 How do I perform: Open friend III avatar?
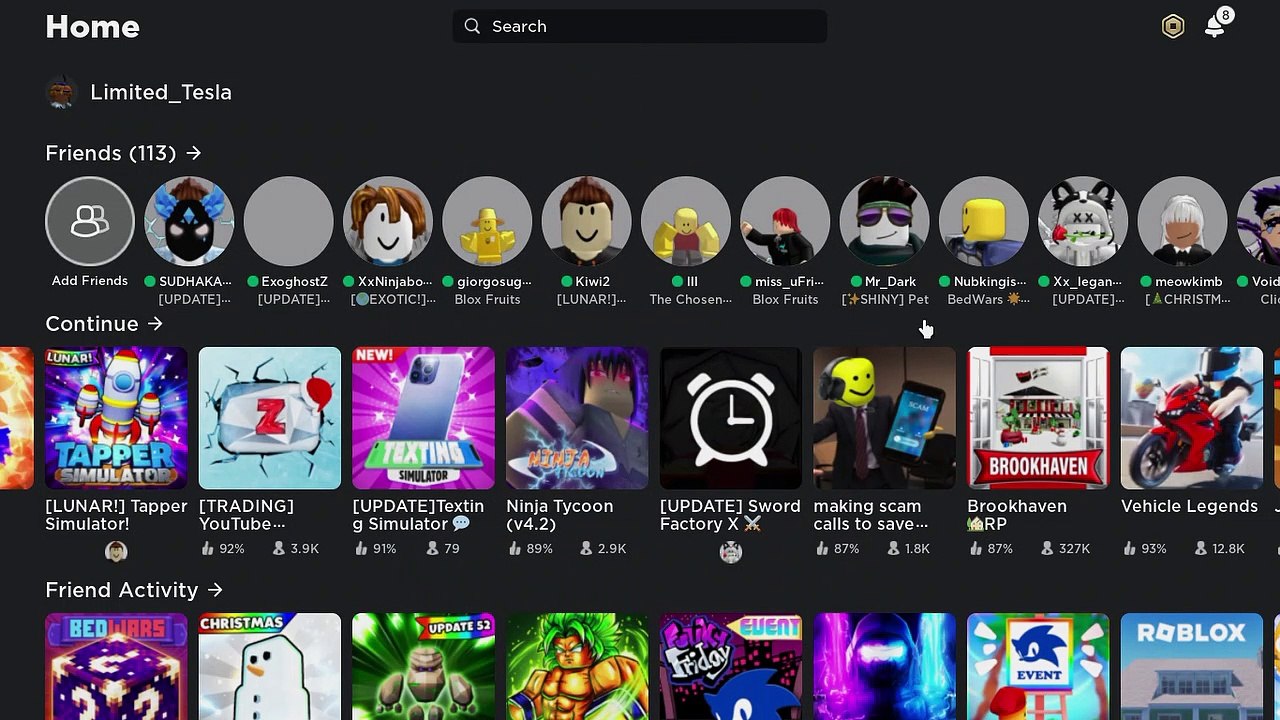686,222
